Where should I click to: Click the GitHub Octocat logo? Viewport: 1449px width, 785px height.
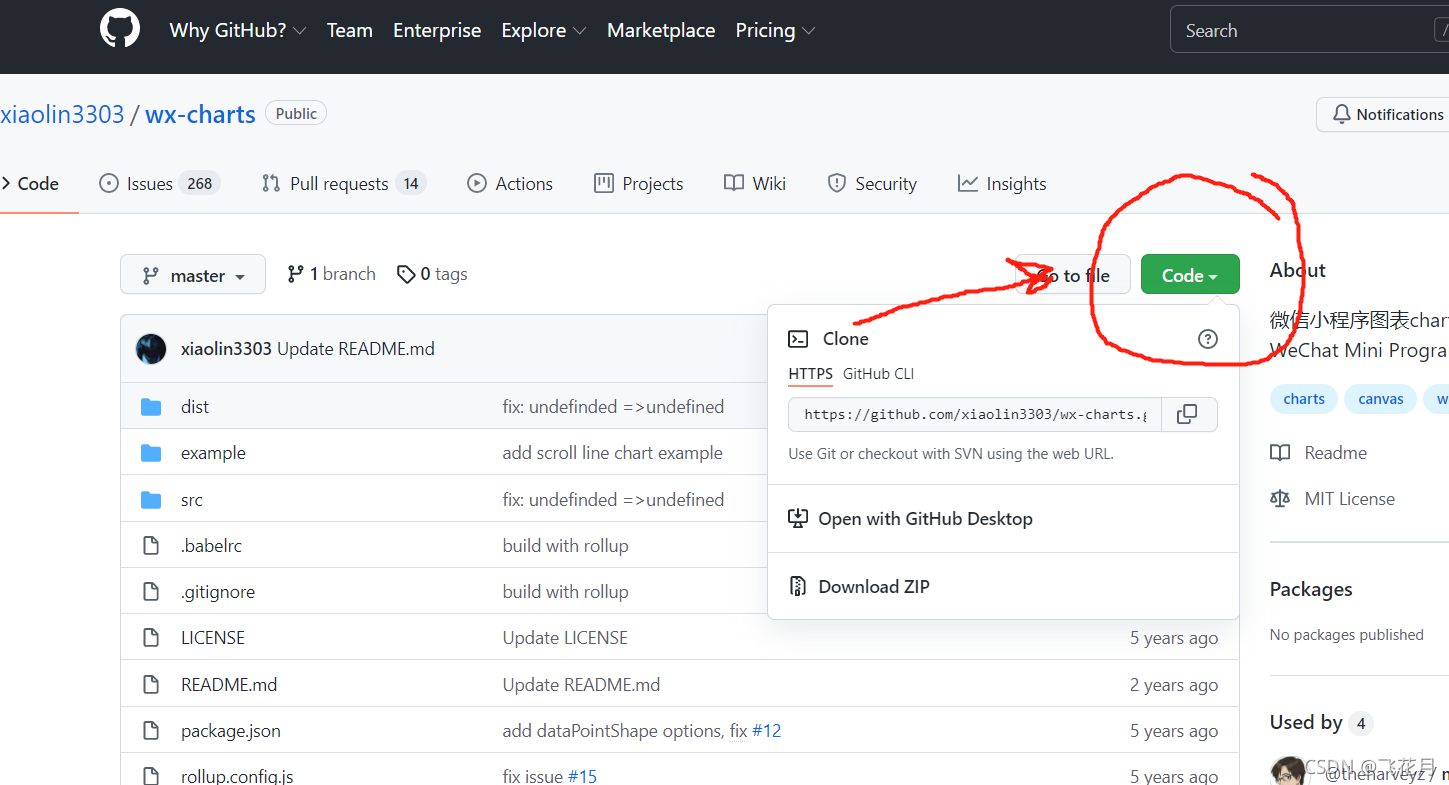(x=120, y=28)
